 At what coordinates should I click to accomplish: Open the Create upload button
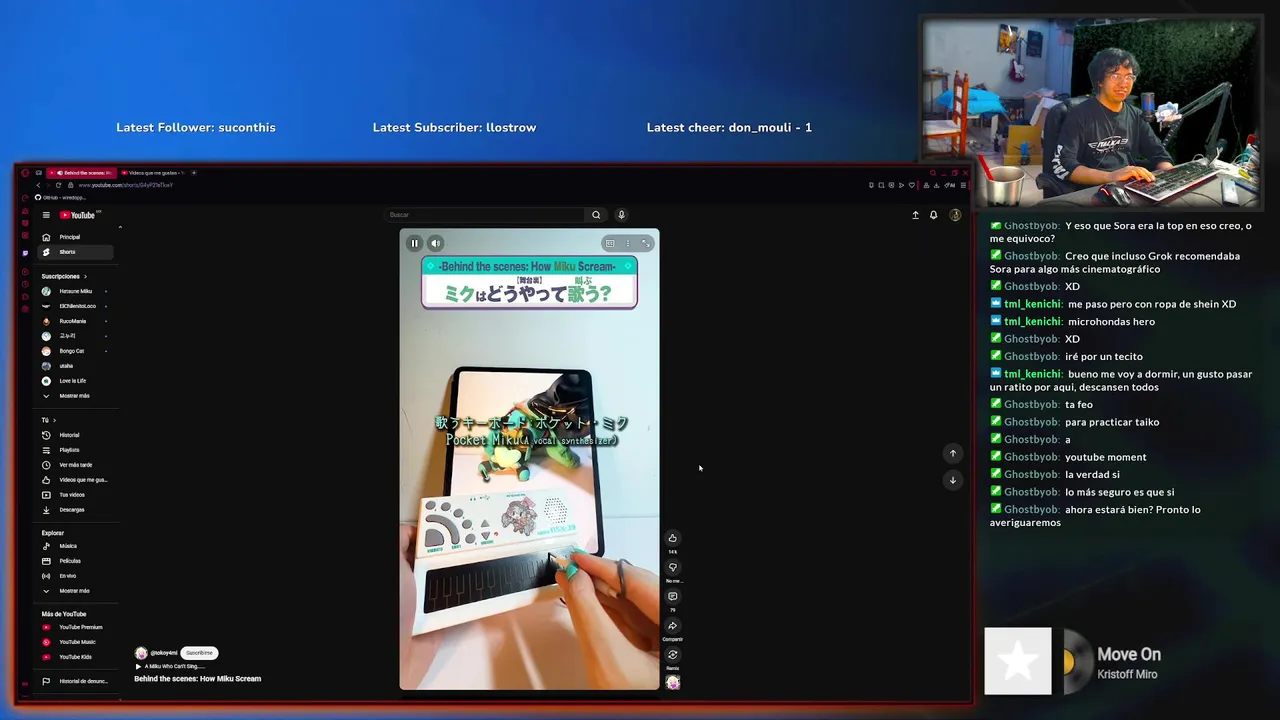pos(915,215)
